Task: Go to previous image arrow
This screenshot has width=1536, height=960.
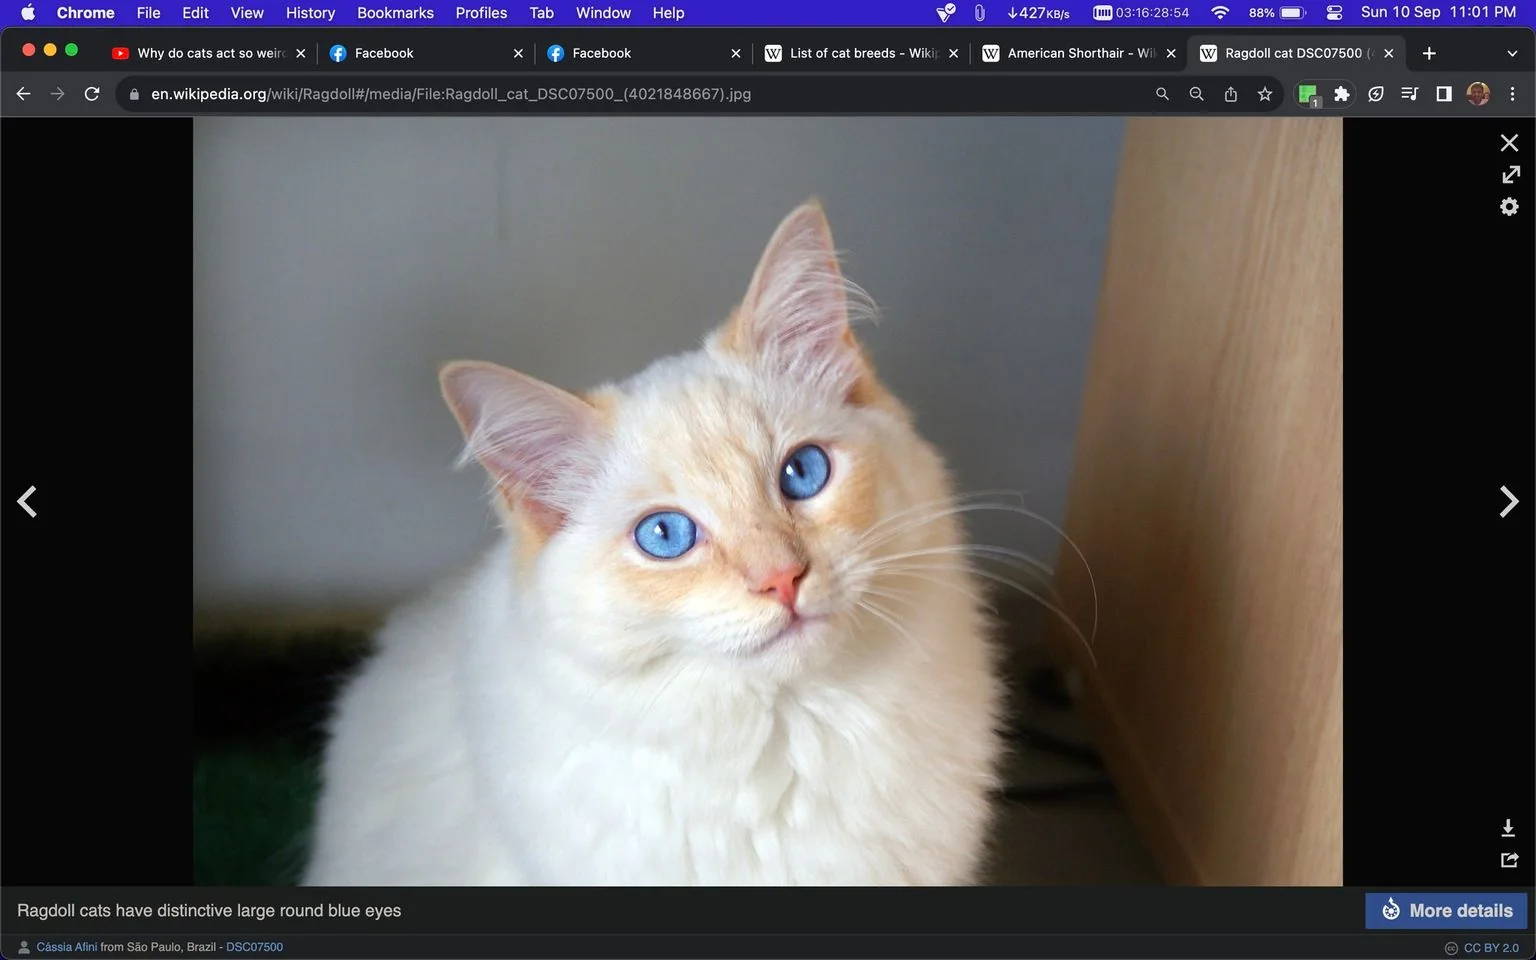Action: click(x=27, y=502)
